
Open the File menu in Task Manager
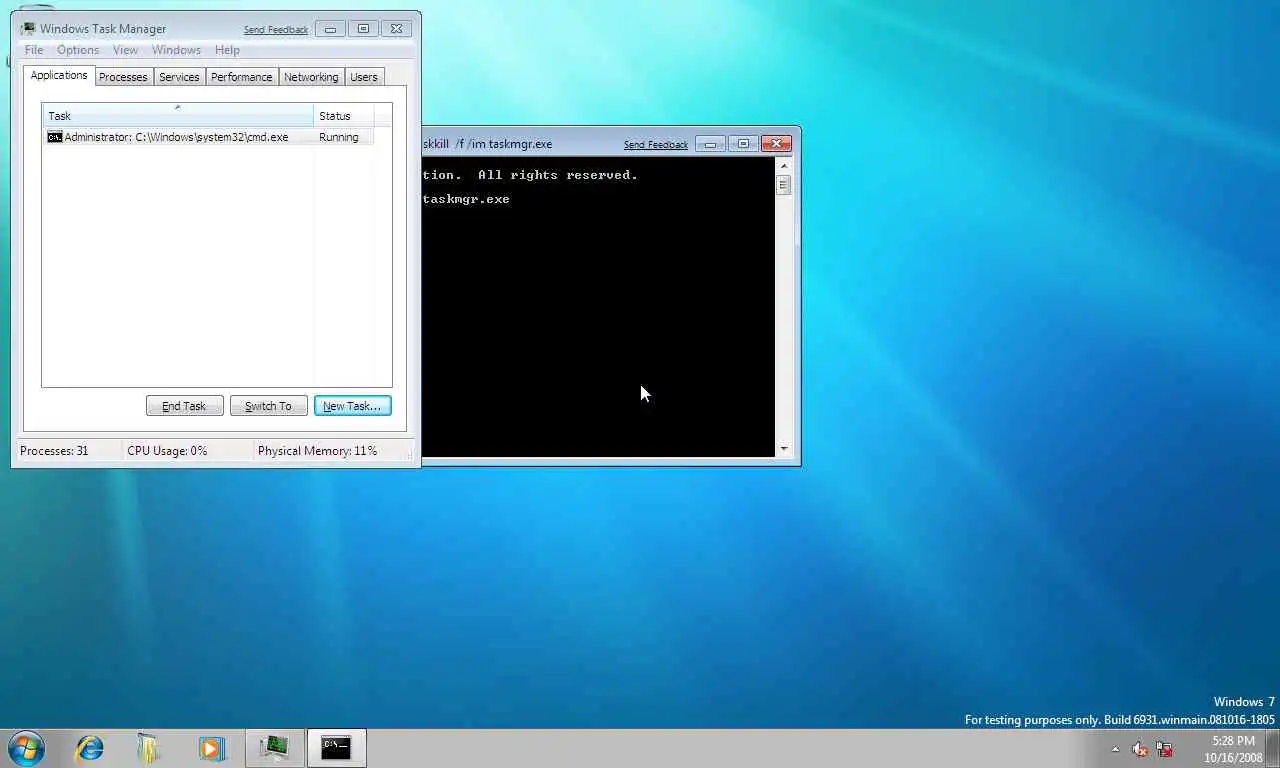pyautogui.click(x=34, y=50)
